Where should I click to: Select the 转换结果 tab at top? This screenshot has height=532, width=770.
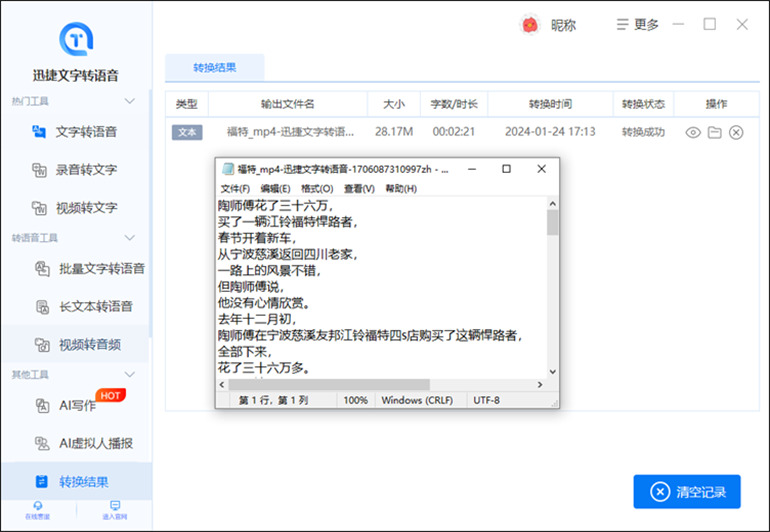(215, 67)
